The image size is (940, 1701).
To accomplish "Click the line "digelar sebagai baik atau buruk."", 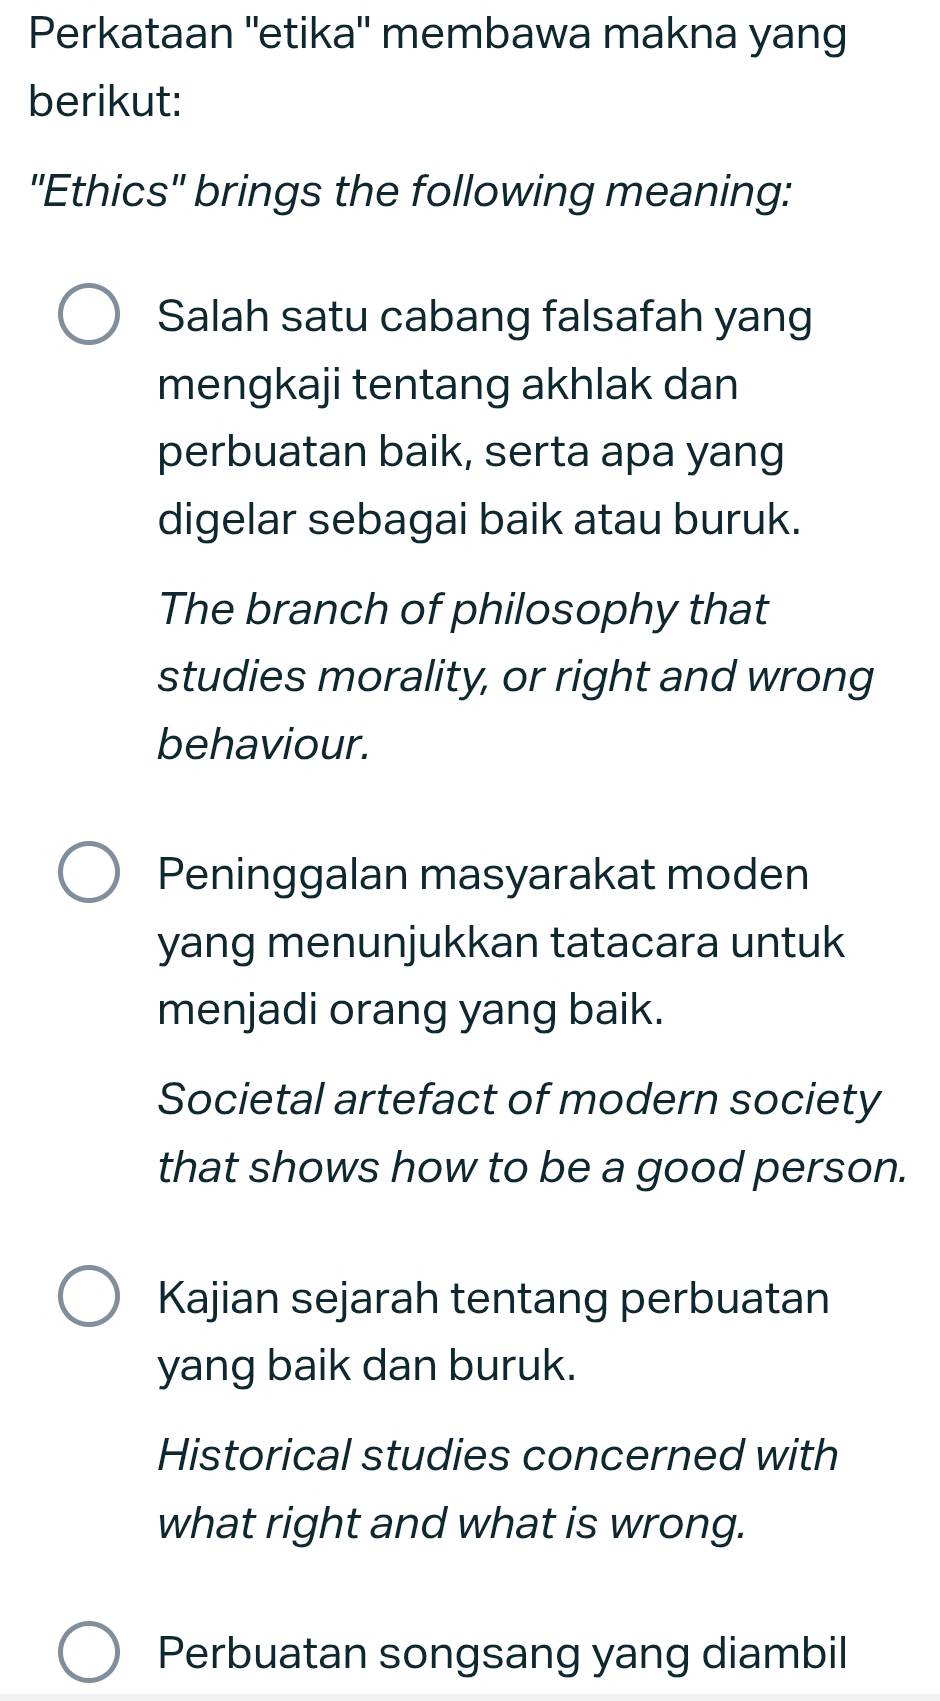I will 480,521.
